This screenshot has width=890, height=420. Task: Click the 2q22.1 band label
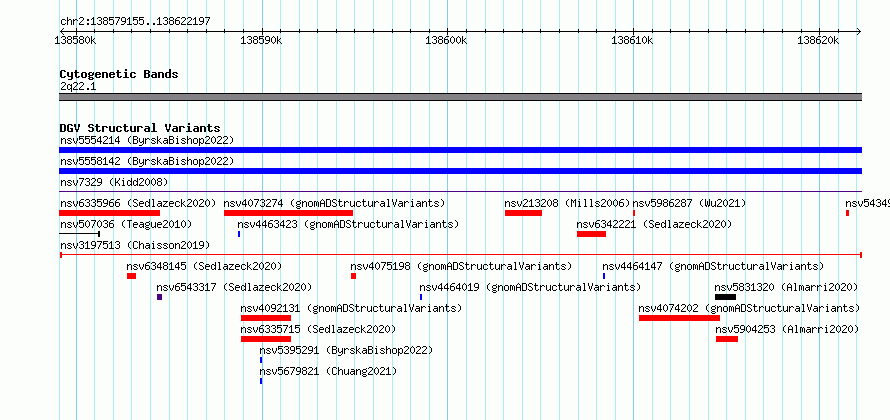click(x=78, y=86)
